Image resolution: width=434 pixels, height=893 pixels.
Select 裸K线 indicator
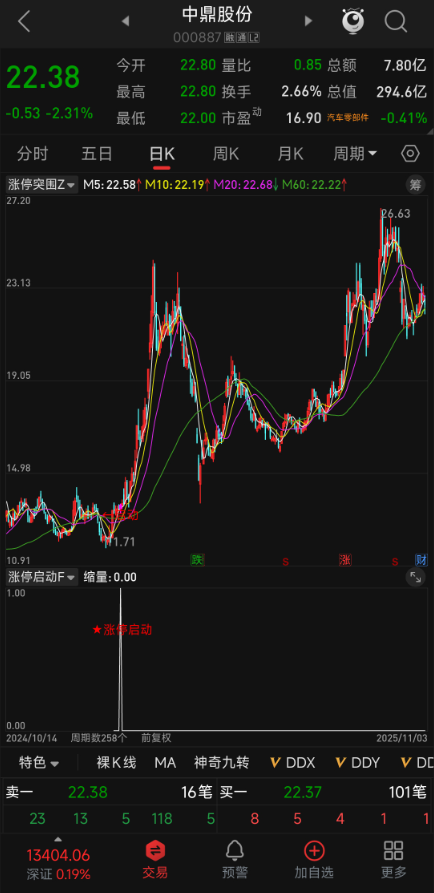point(116,763)
